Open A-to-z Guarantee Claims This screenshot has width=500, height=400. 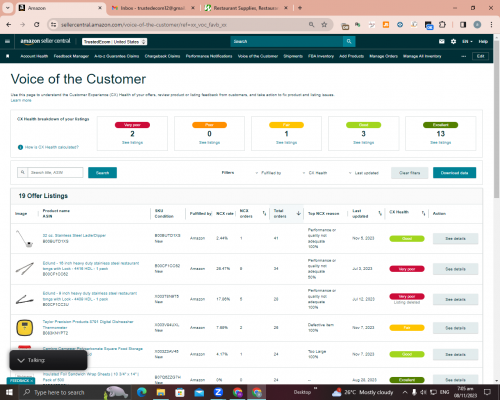tap(117, 56)
